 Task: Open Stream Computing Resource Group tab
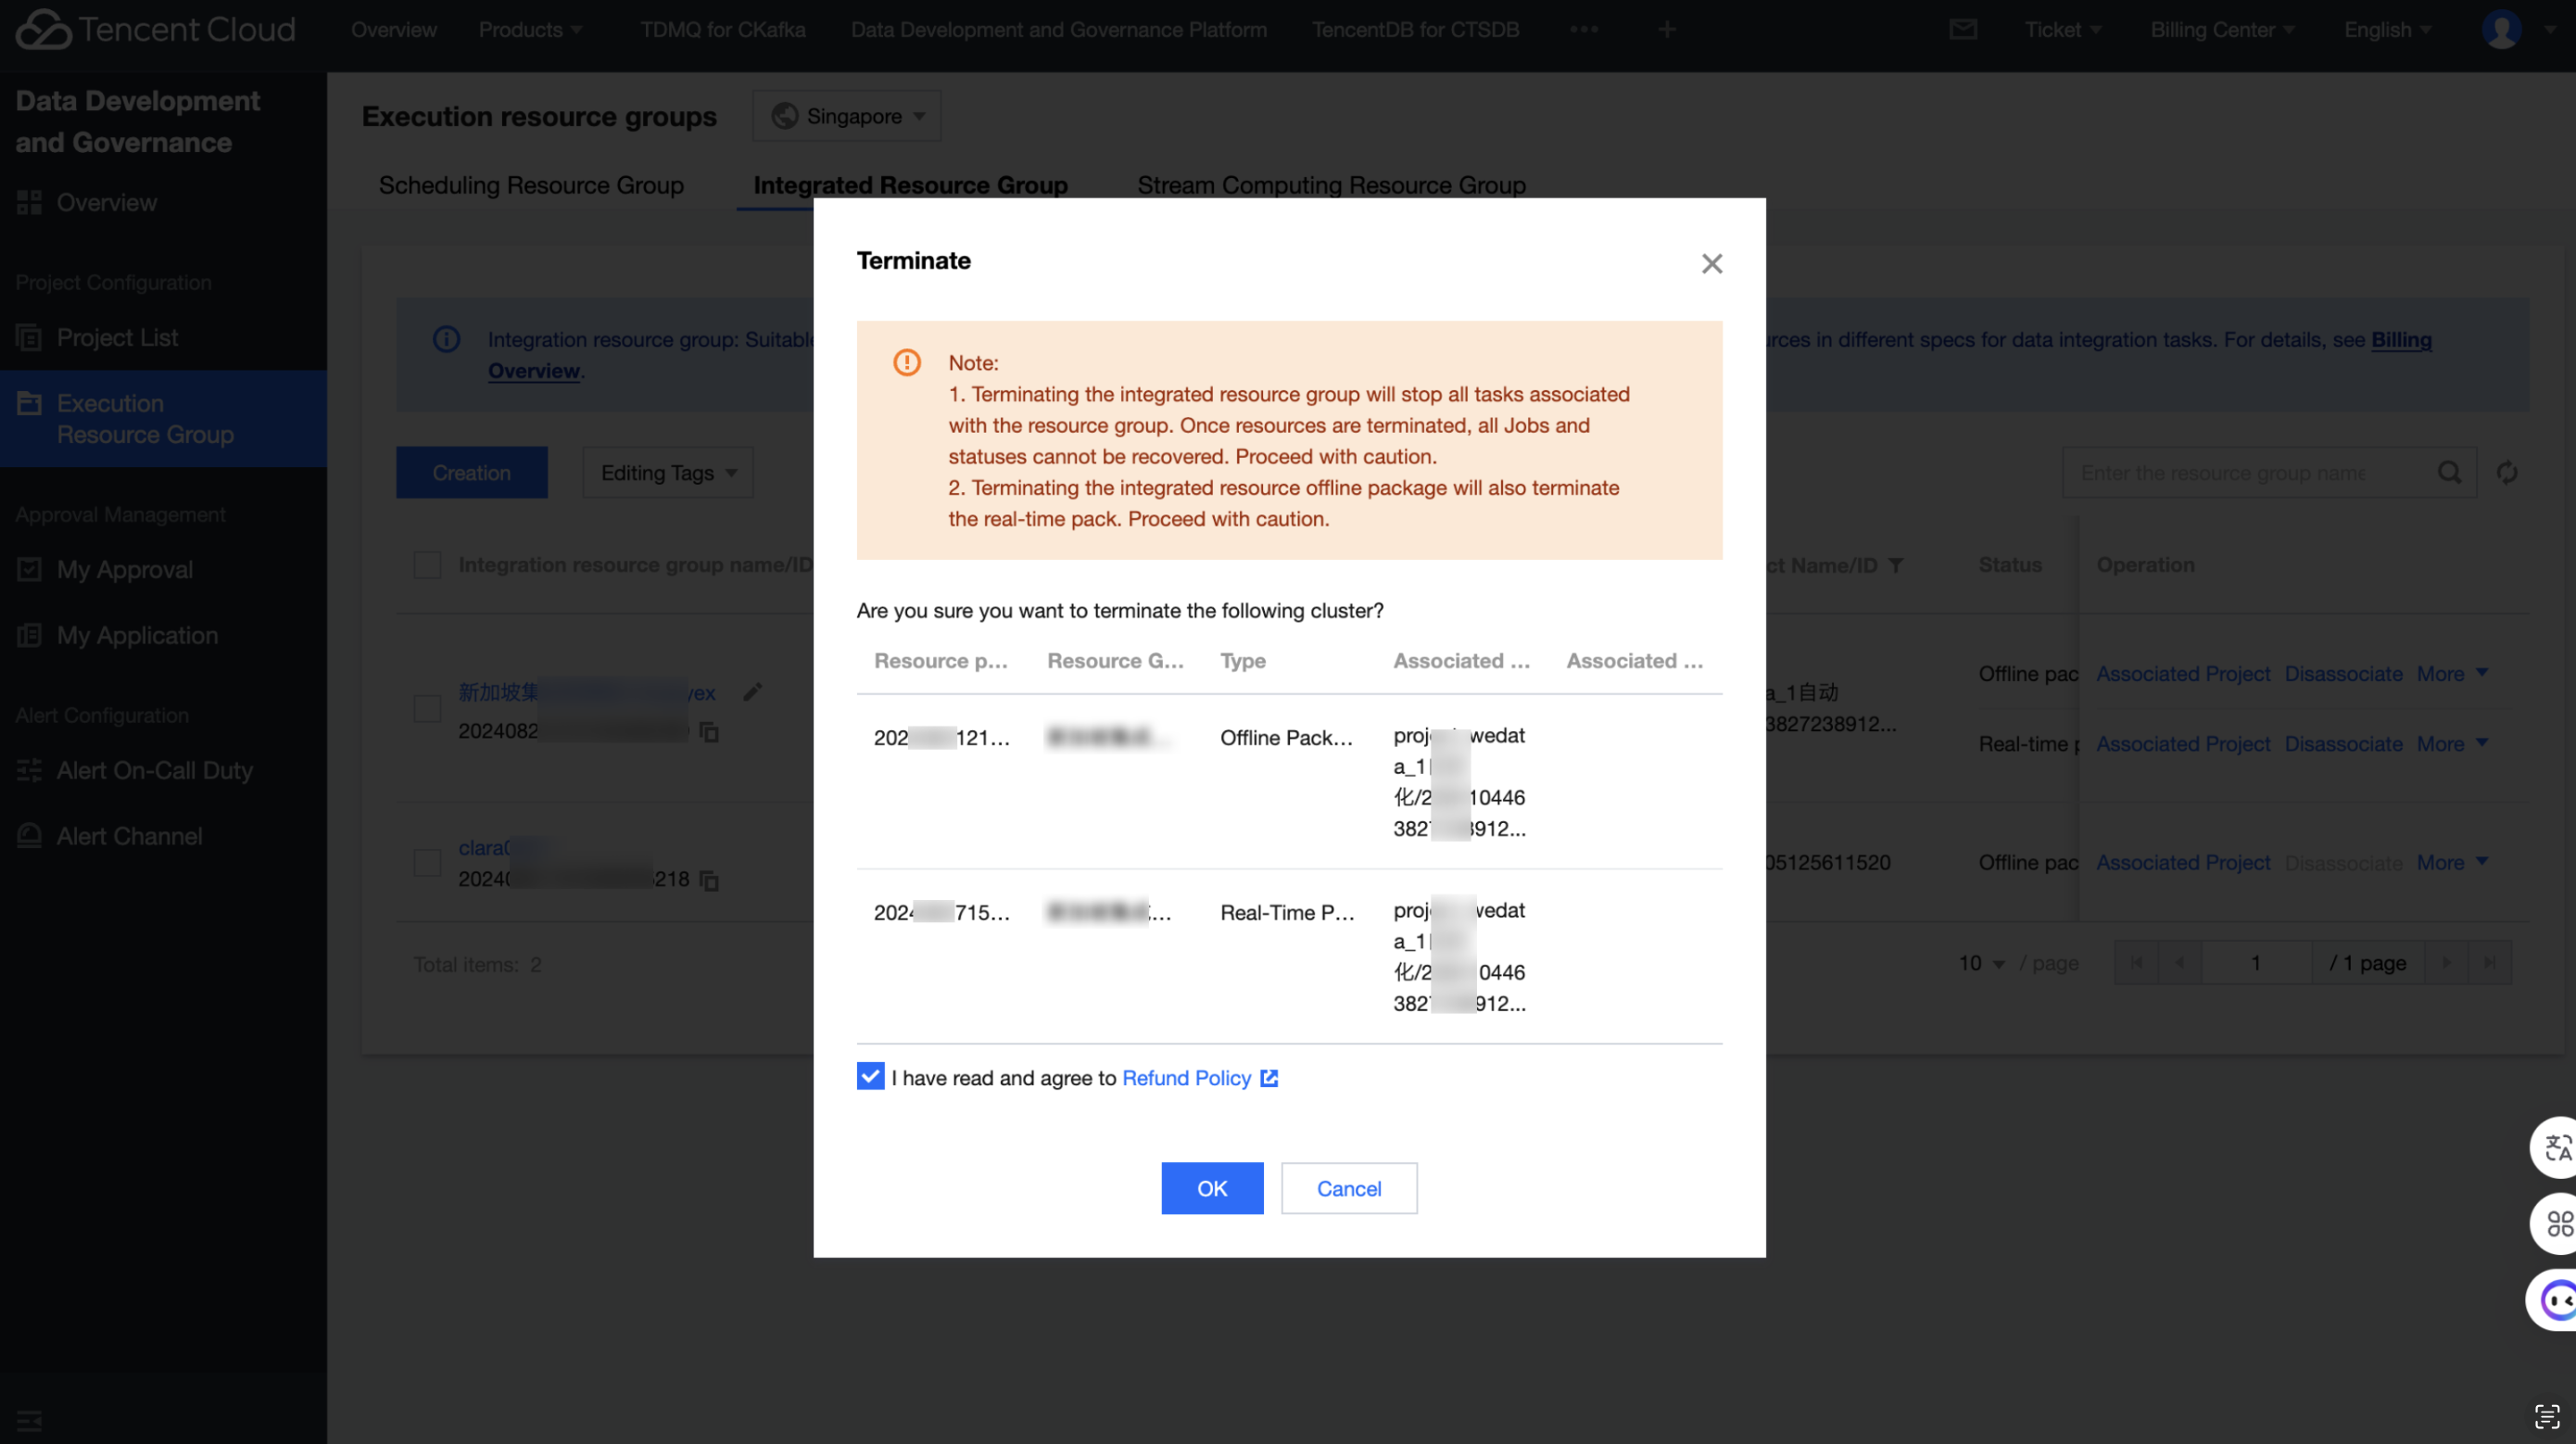coord(1331,185)
